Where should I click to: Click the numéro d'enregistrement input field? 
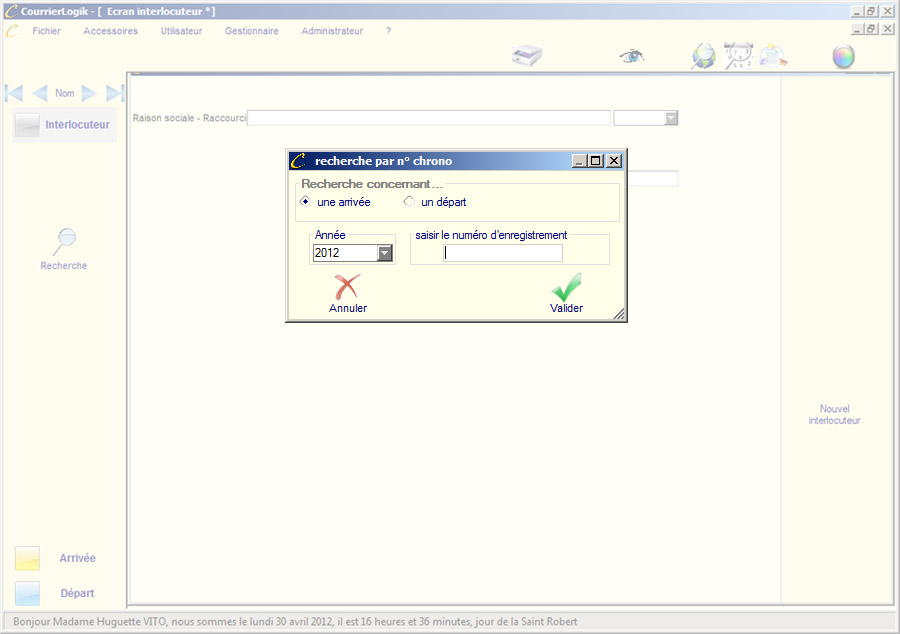click(x=503, y=253)
